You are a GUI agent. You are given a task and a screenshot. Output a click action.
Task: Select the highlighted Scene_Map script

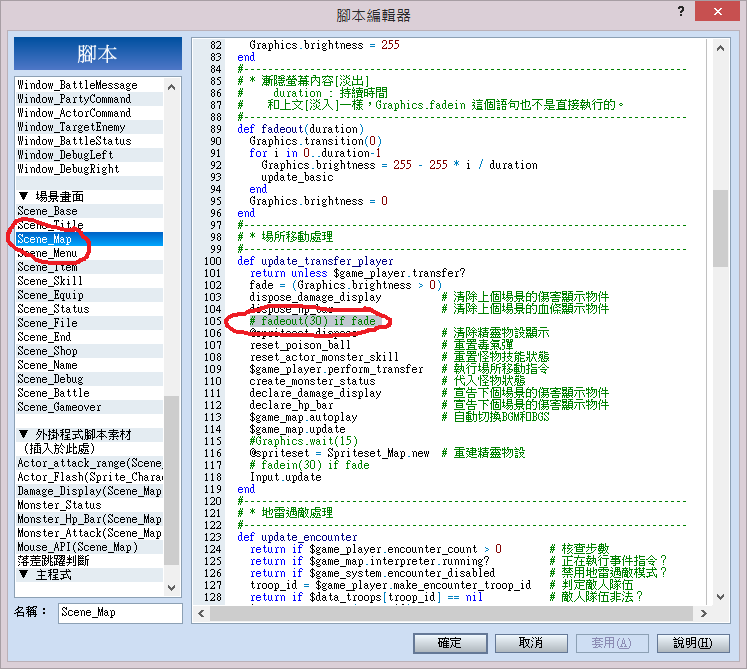[x=90, y=239]
